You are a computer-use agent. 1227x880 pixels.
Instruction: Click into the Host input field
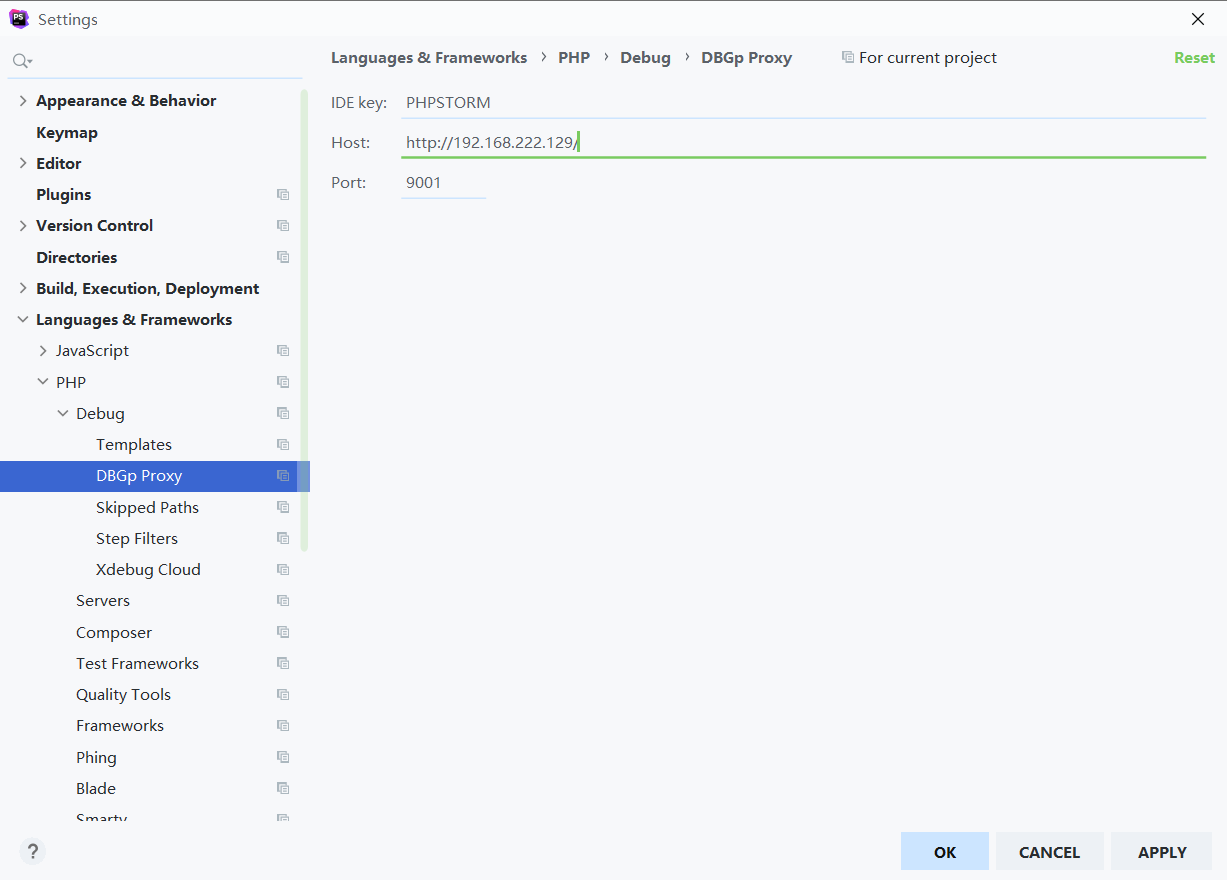[803, 143]
